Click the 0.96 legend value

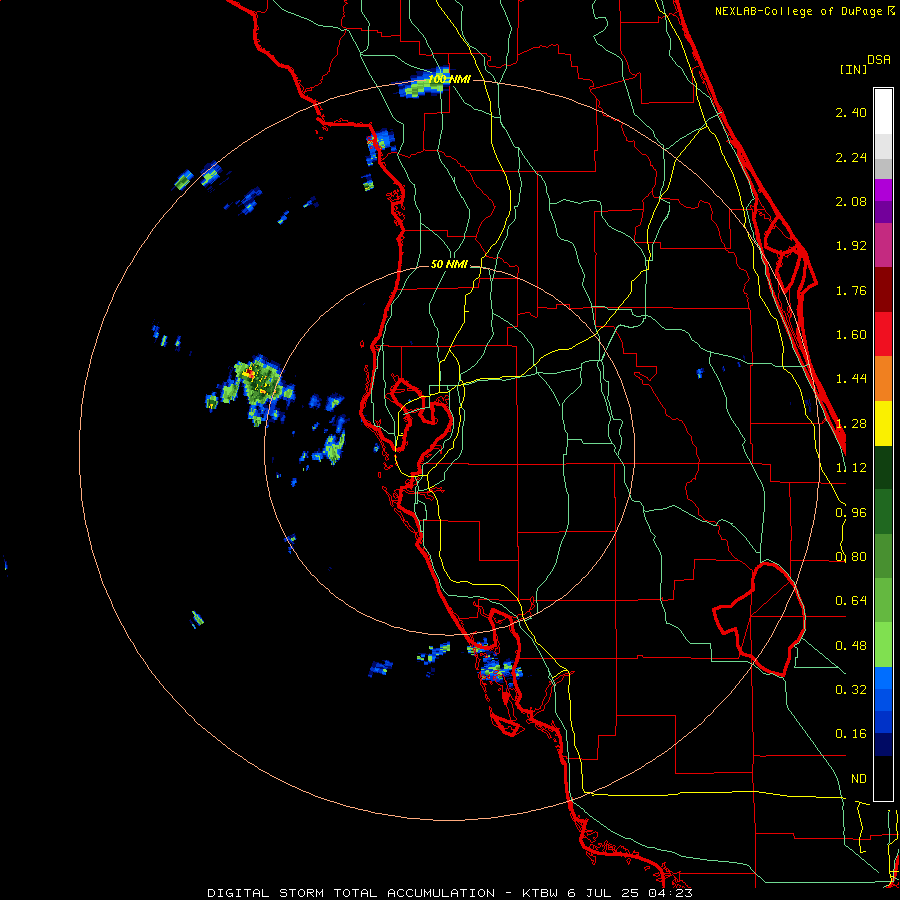coord(851,513)
